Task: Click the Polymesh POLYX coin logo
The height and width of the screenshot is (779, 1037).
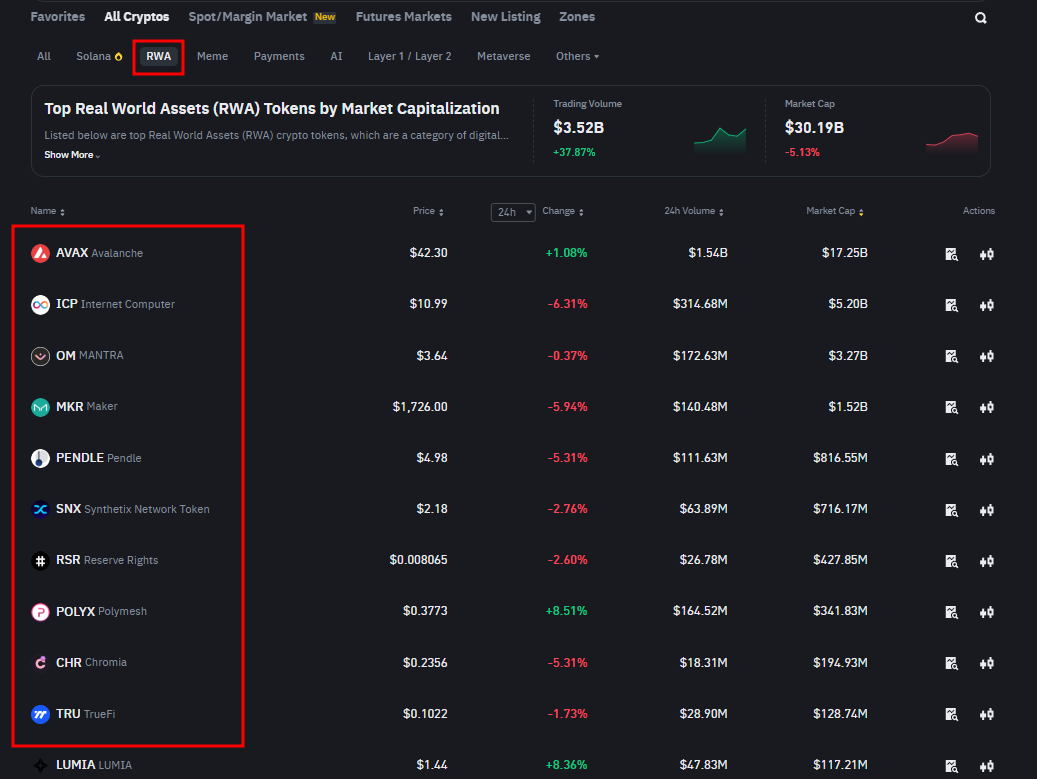Action: tap(40, 612)
